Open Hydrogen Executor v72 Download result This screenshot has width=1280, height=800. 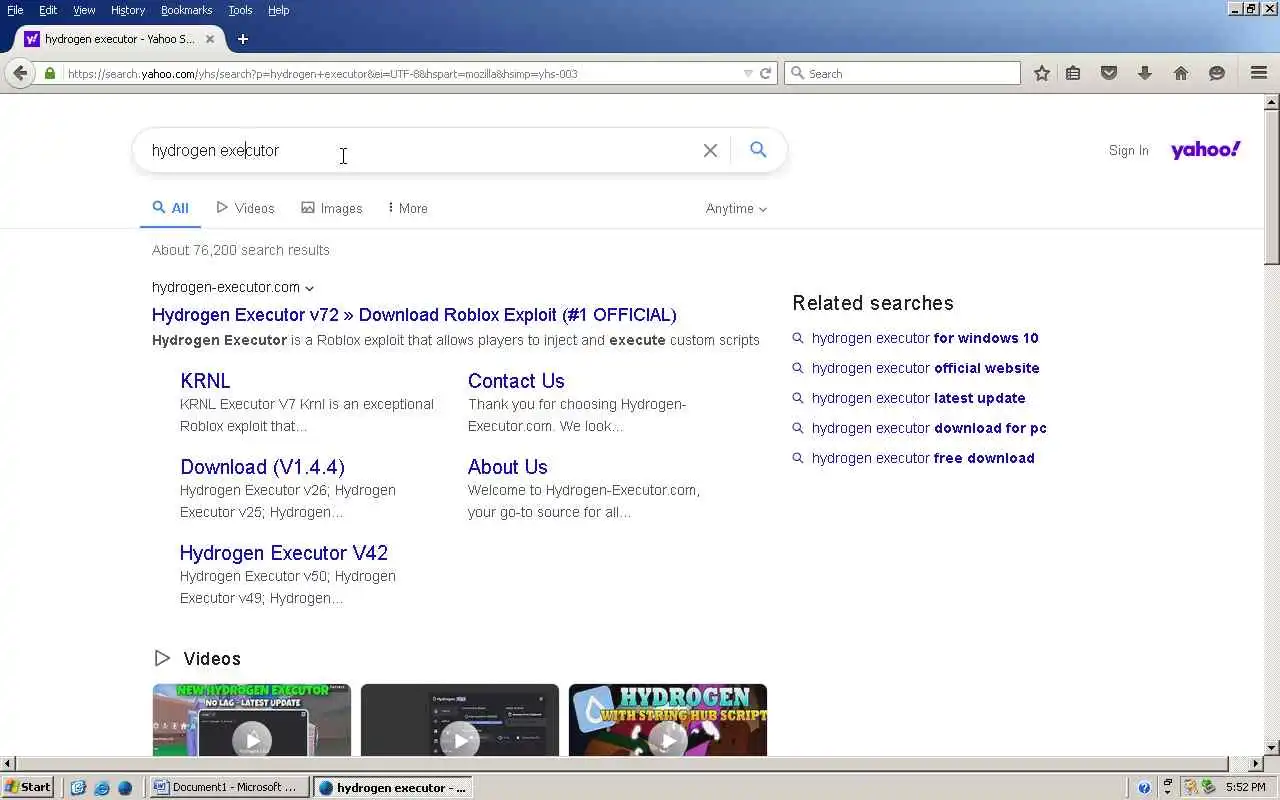pos(414,314)
